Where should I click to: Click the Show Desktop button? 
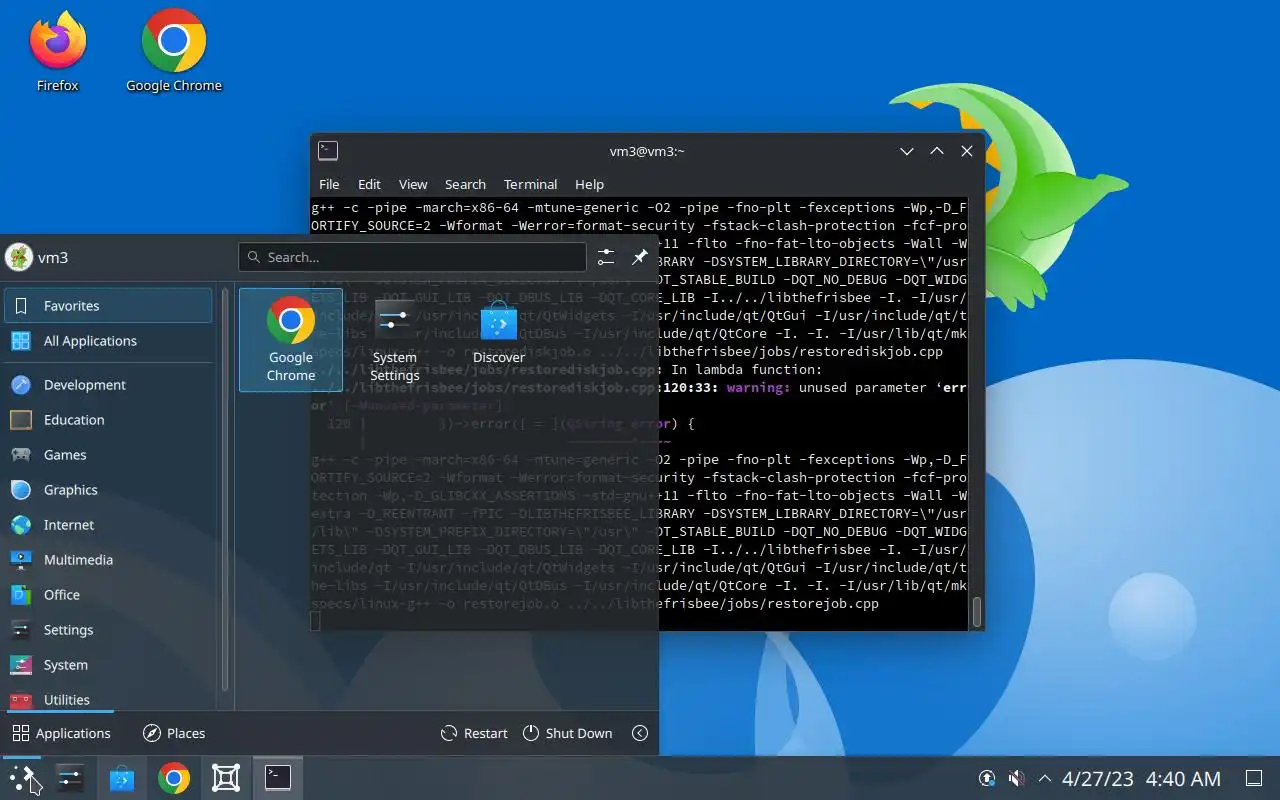[x=1253, y=778]
